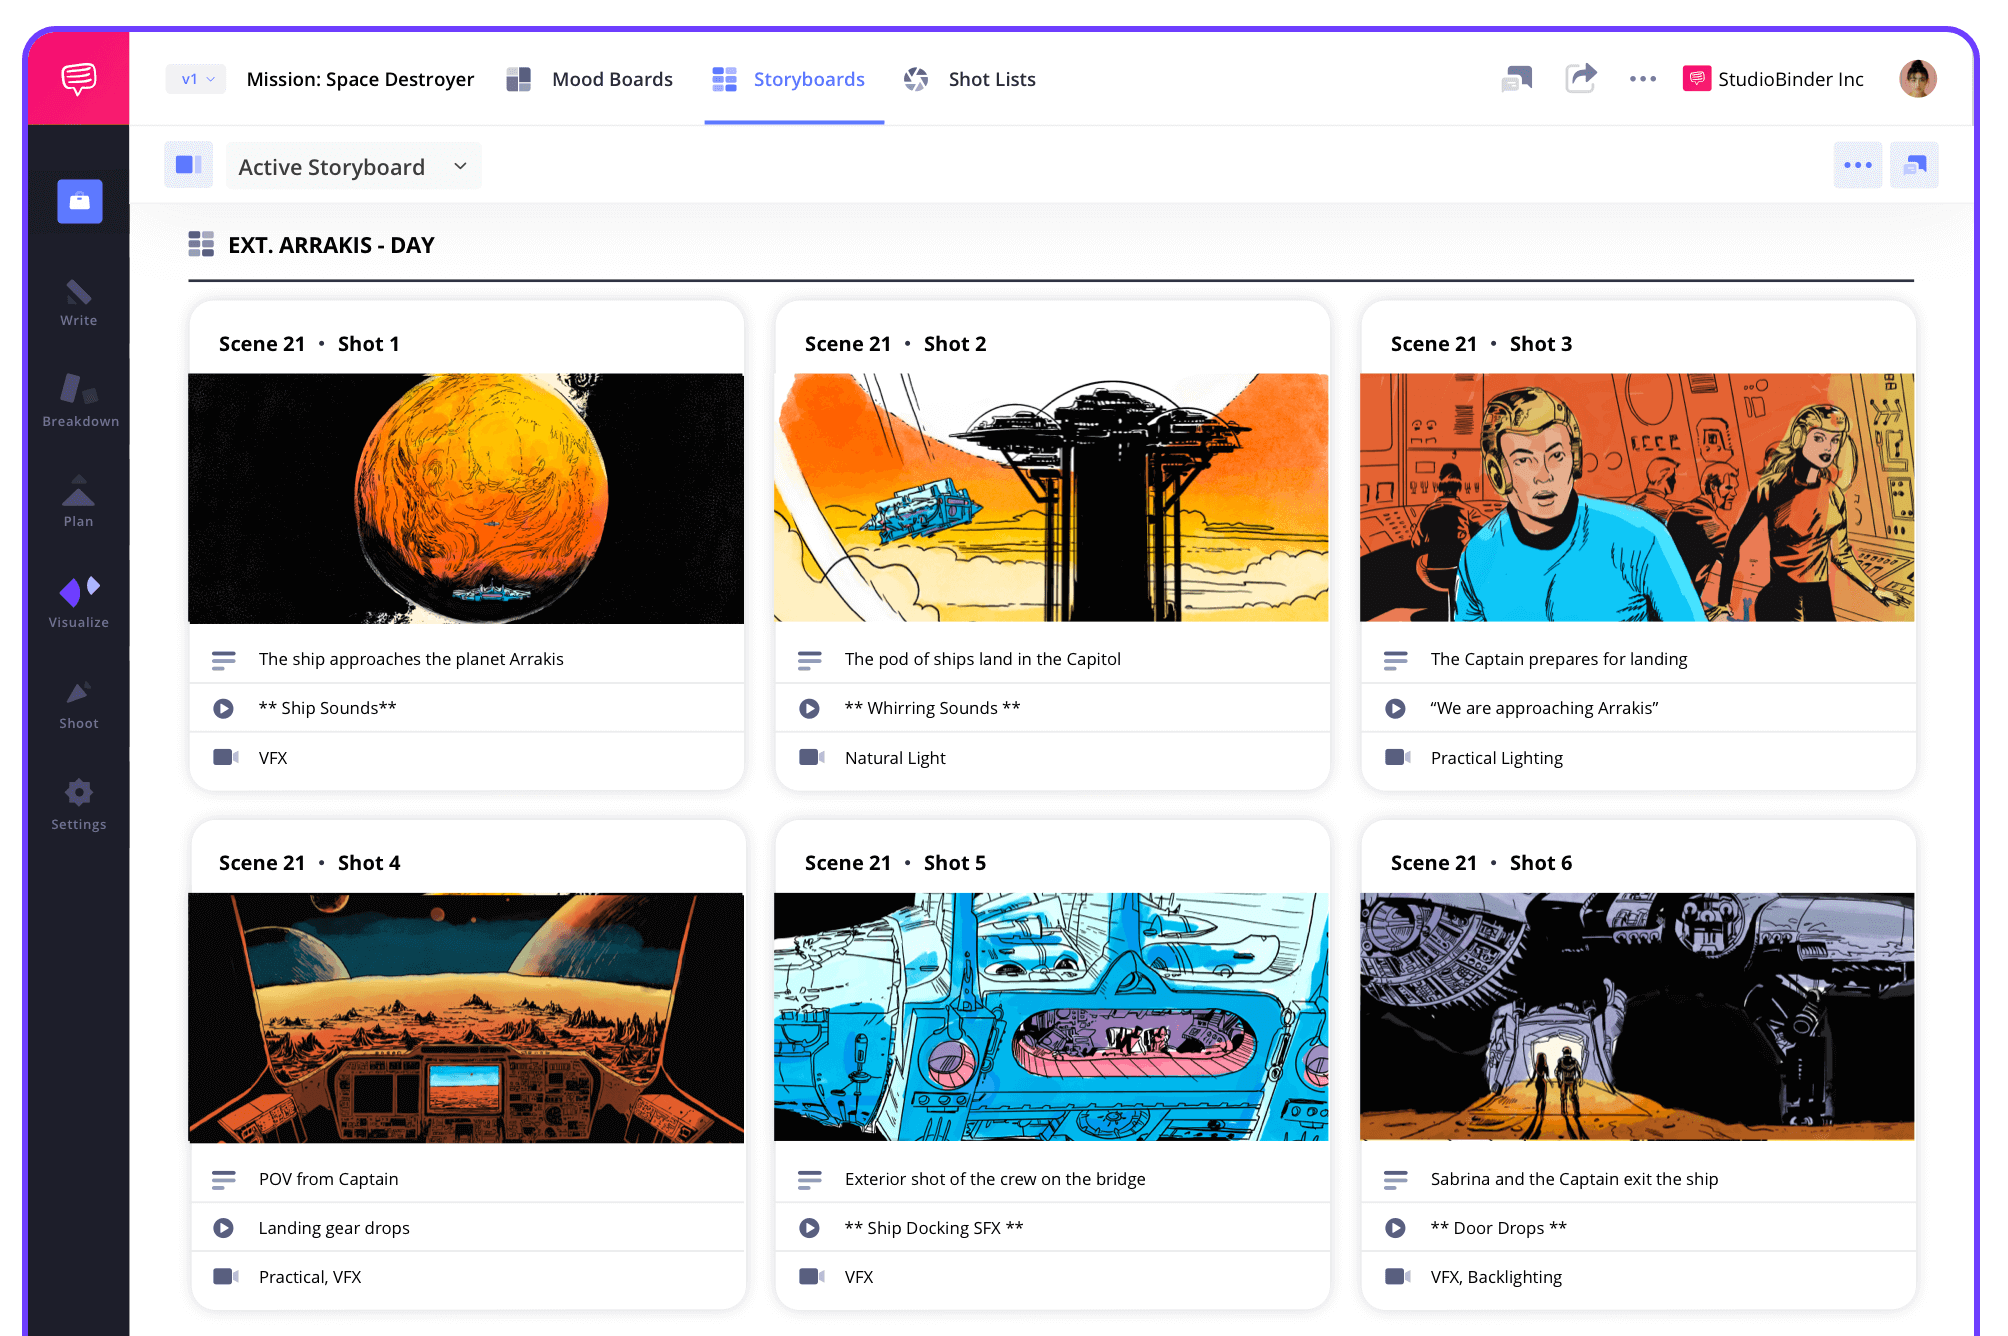
Task: Open the v1 version dropdown
Action: tap(195, 78)
